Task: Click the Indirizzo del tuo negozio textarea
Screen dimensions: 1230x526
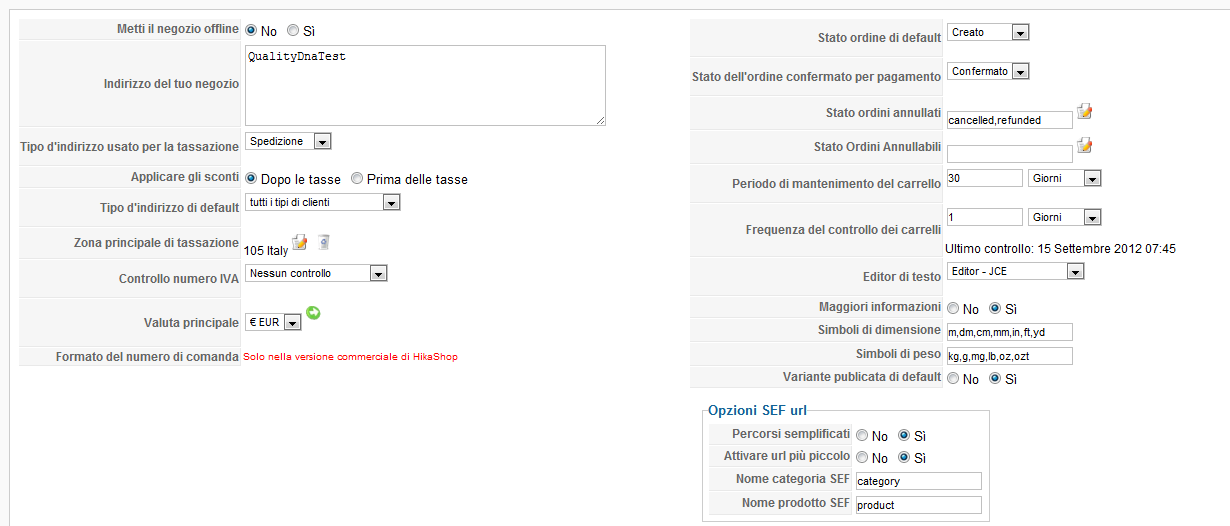Action: click(425, 85)
